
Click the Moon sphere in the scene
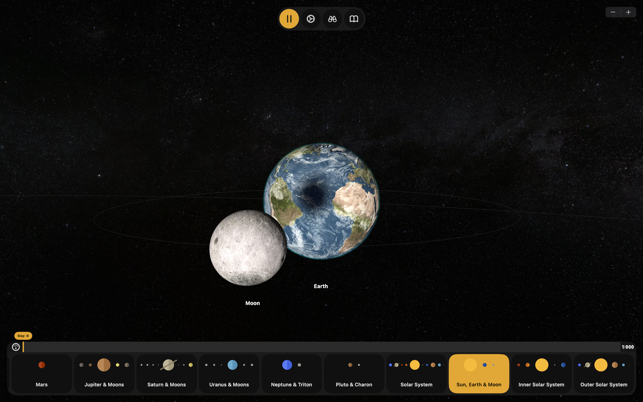pyautogui.click(x=248, y=248)
